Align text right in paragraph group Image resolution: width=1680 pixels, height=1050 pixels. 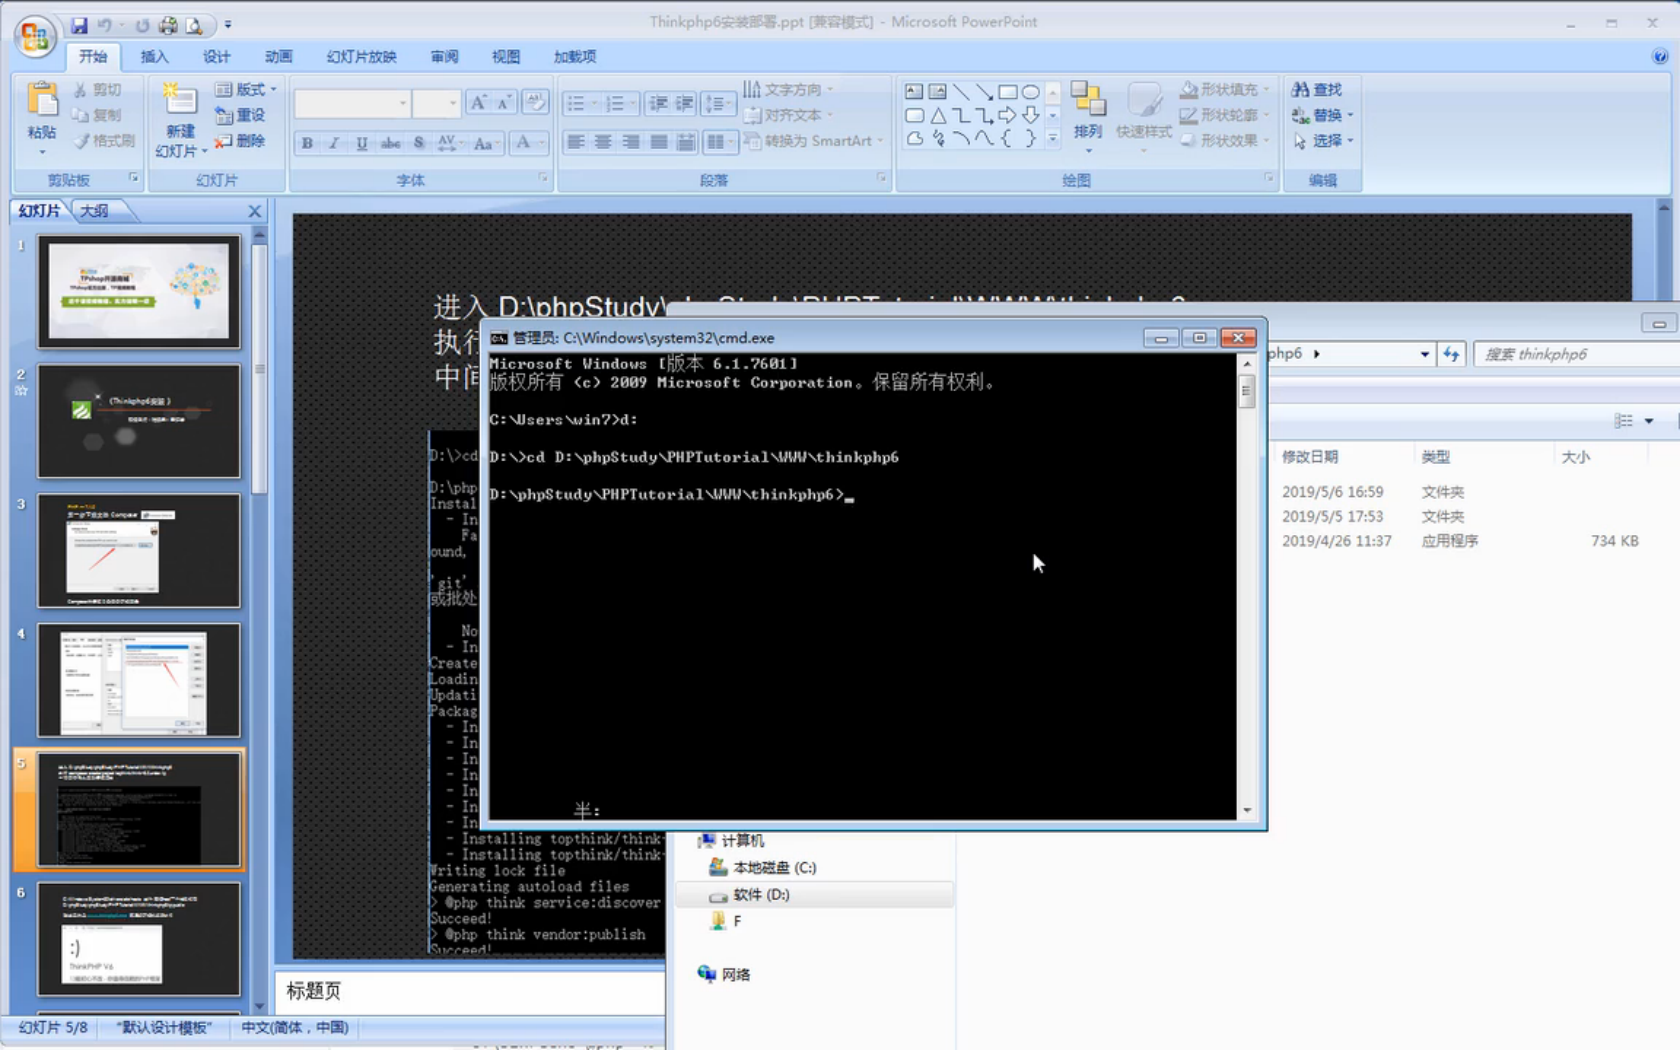coord(631,142)
